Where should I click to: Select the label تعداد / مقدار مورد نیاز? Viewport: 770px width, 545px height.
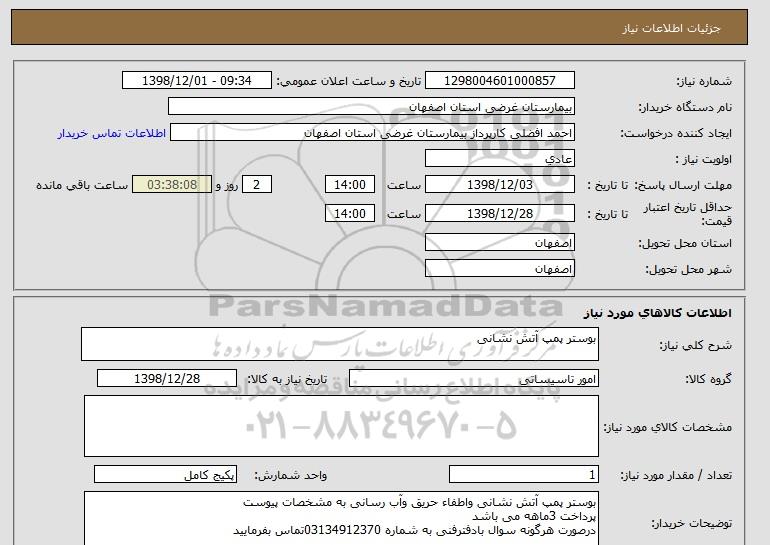coord(676,475)
